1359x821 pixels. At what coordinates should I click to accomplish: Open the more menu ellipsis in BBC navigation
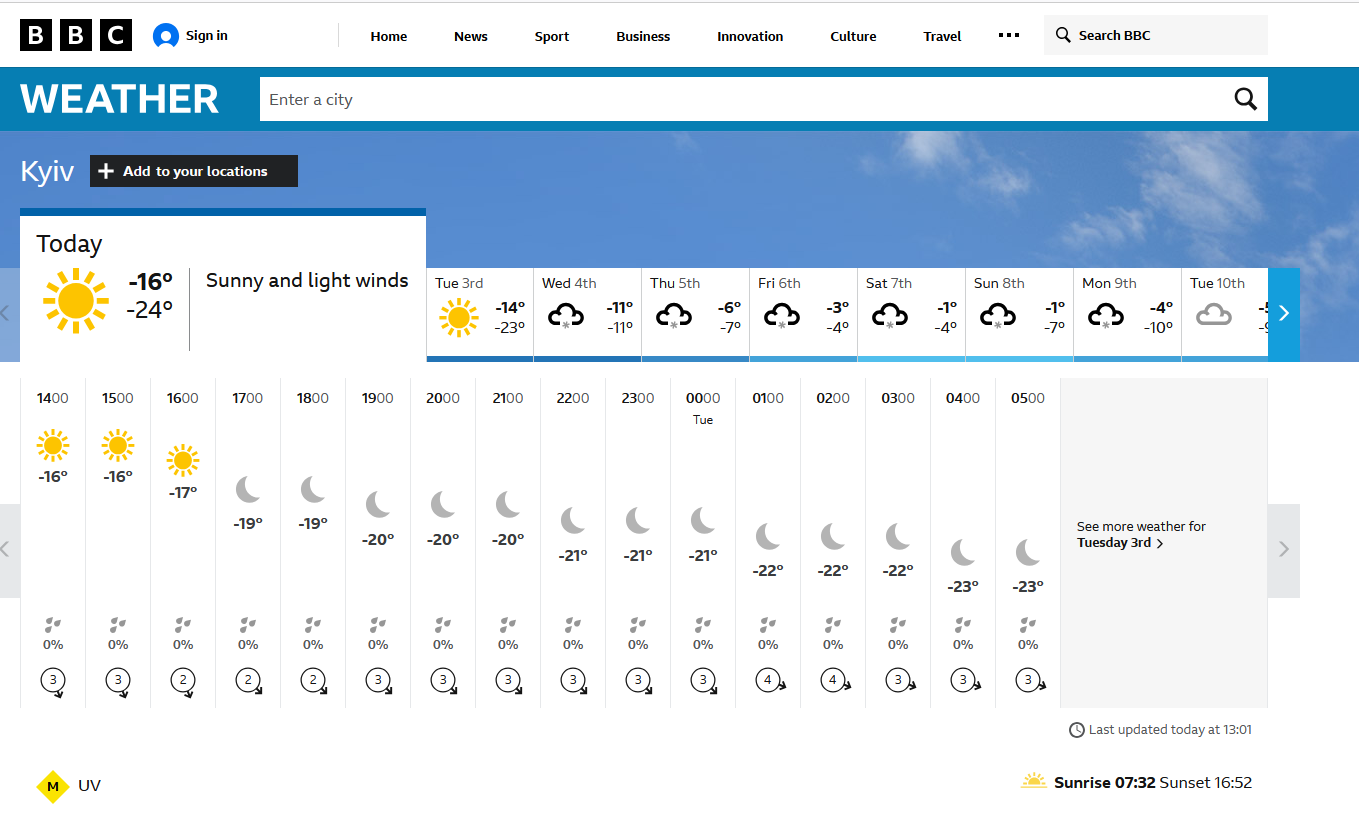click(1009, 36)
